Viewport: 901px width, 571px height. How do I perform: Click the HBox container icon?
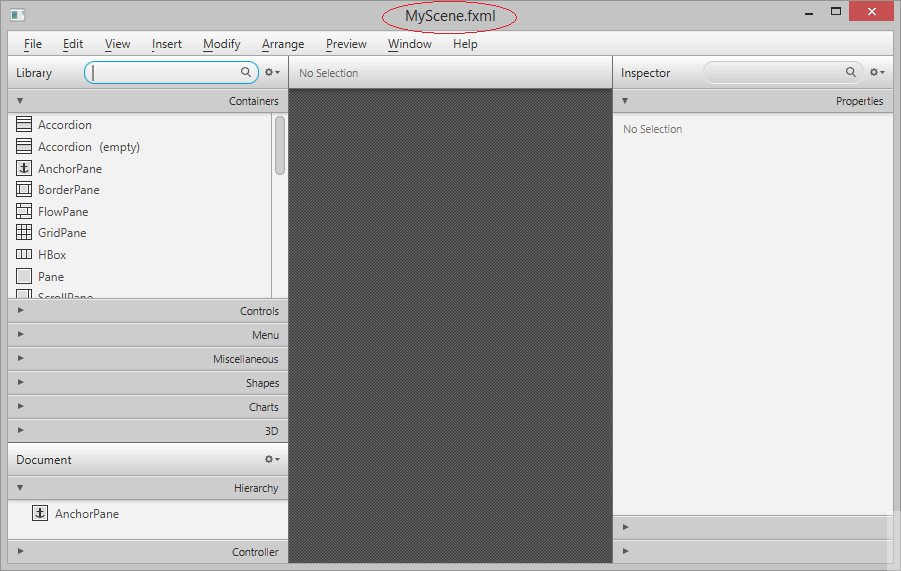(x=24, y=254)
